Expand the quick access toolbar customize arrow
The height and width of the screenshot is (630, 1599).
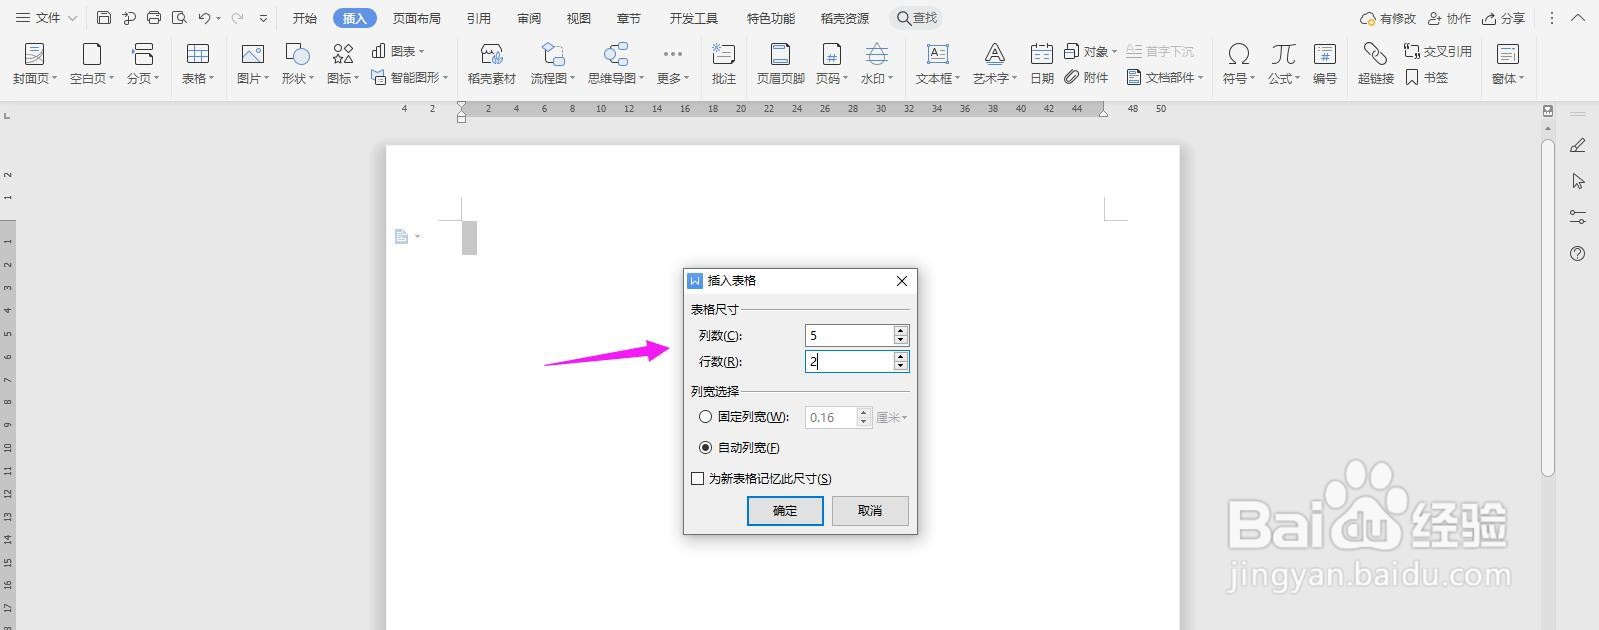point(263,18)
